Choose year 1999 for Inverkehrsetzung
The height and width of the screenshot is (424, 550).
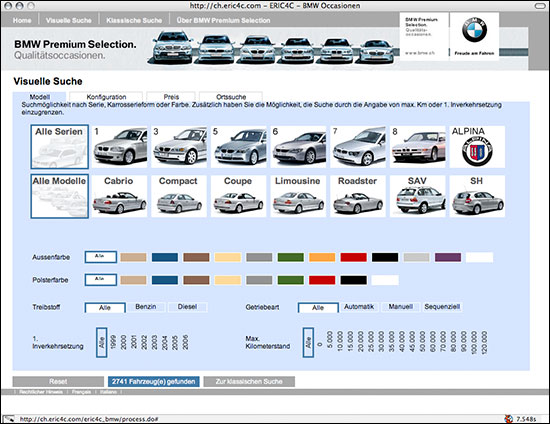[x=113, y=342]
